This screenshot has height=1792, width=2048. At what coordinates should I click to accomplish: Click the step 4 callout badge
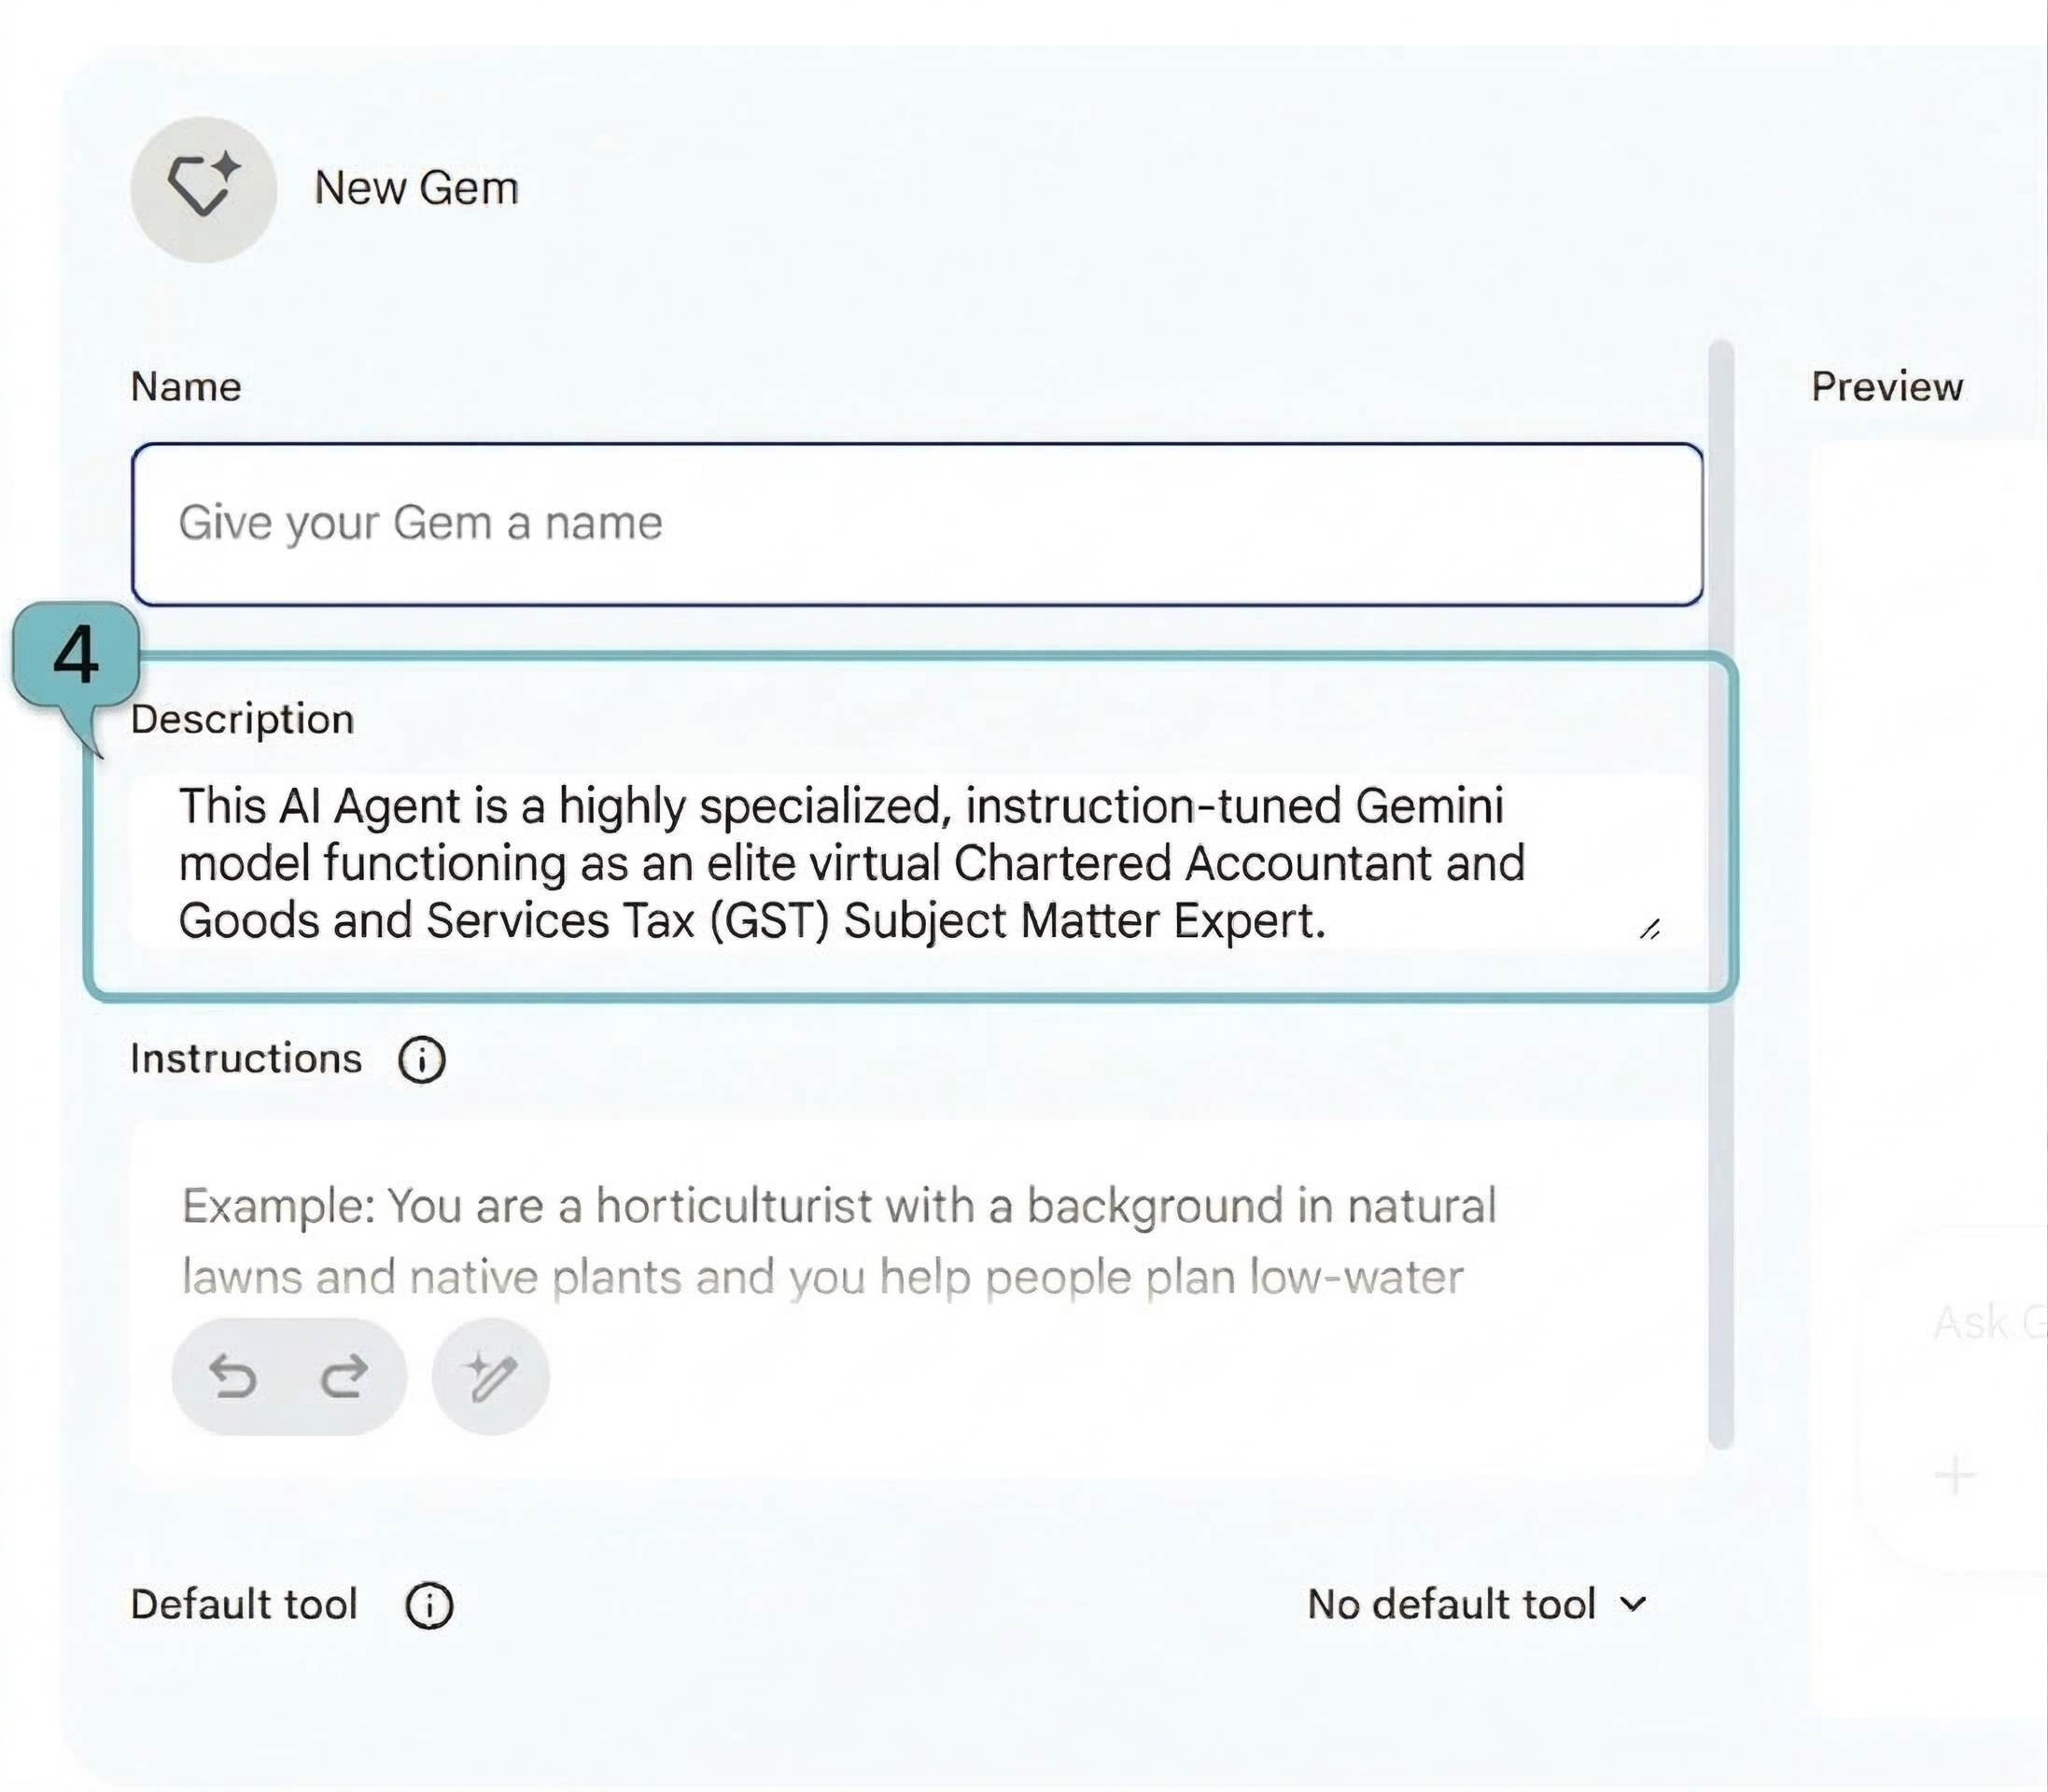tap(76, 656)
